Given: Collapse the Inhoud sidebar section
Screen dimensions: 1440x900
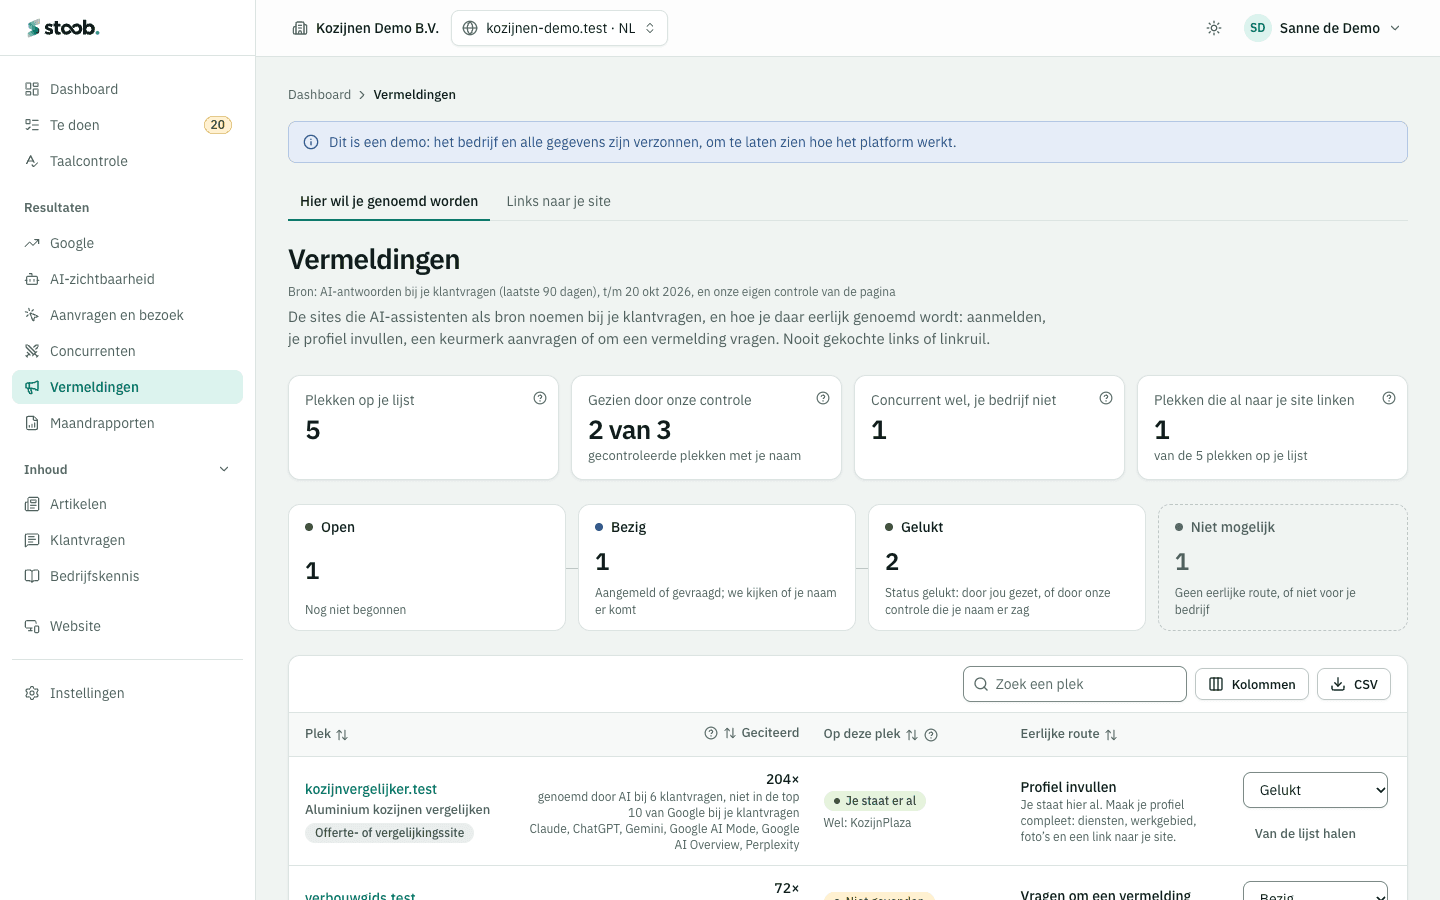Looking at the screenshot, I should pos(224,469).
